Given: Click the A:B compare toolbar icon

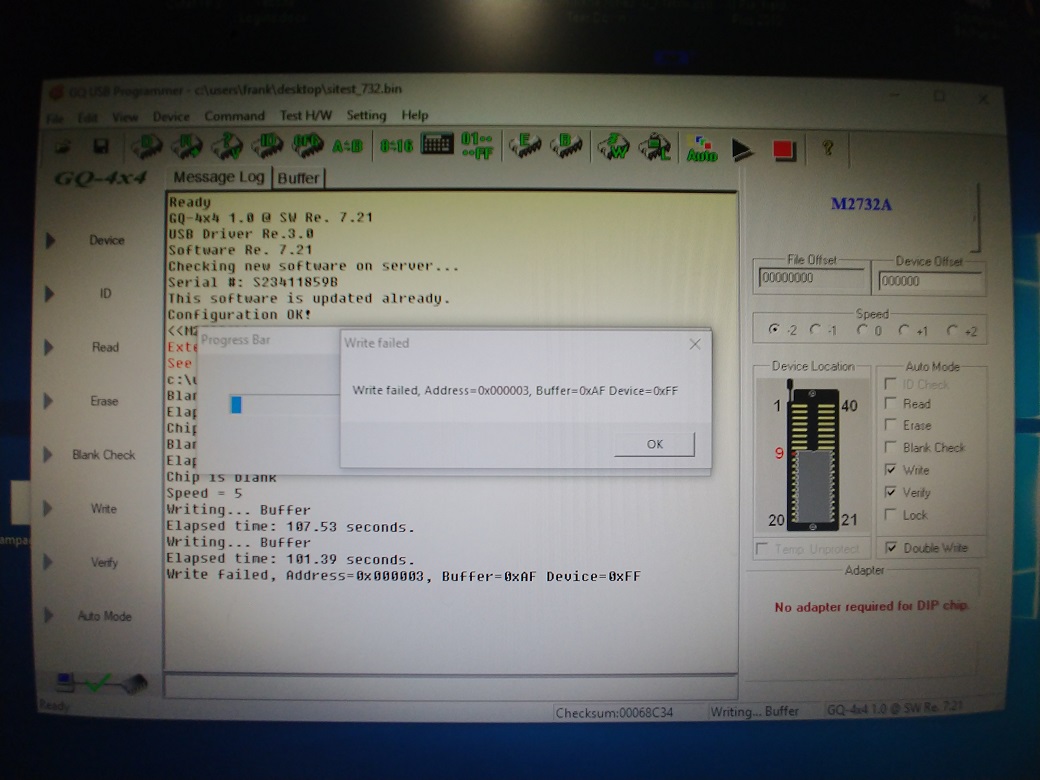Looking at the screenshot, I should point(347,147).
